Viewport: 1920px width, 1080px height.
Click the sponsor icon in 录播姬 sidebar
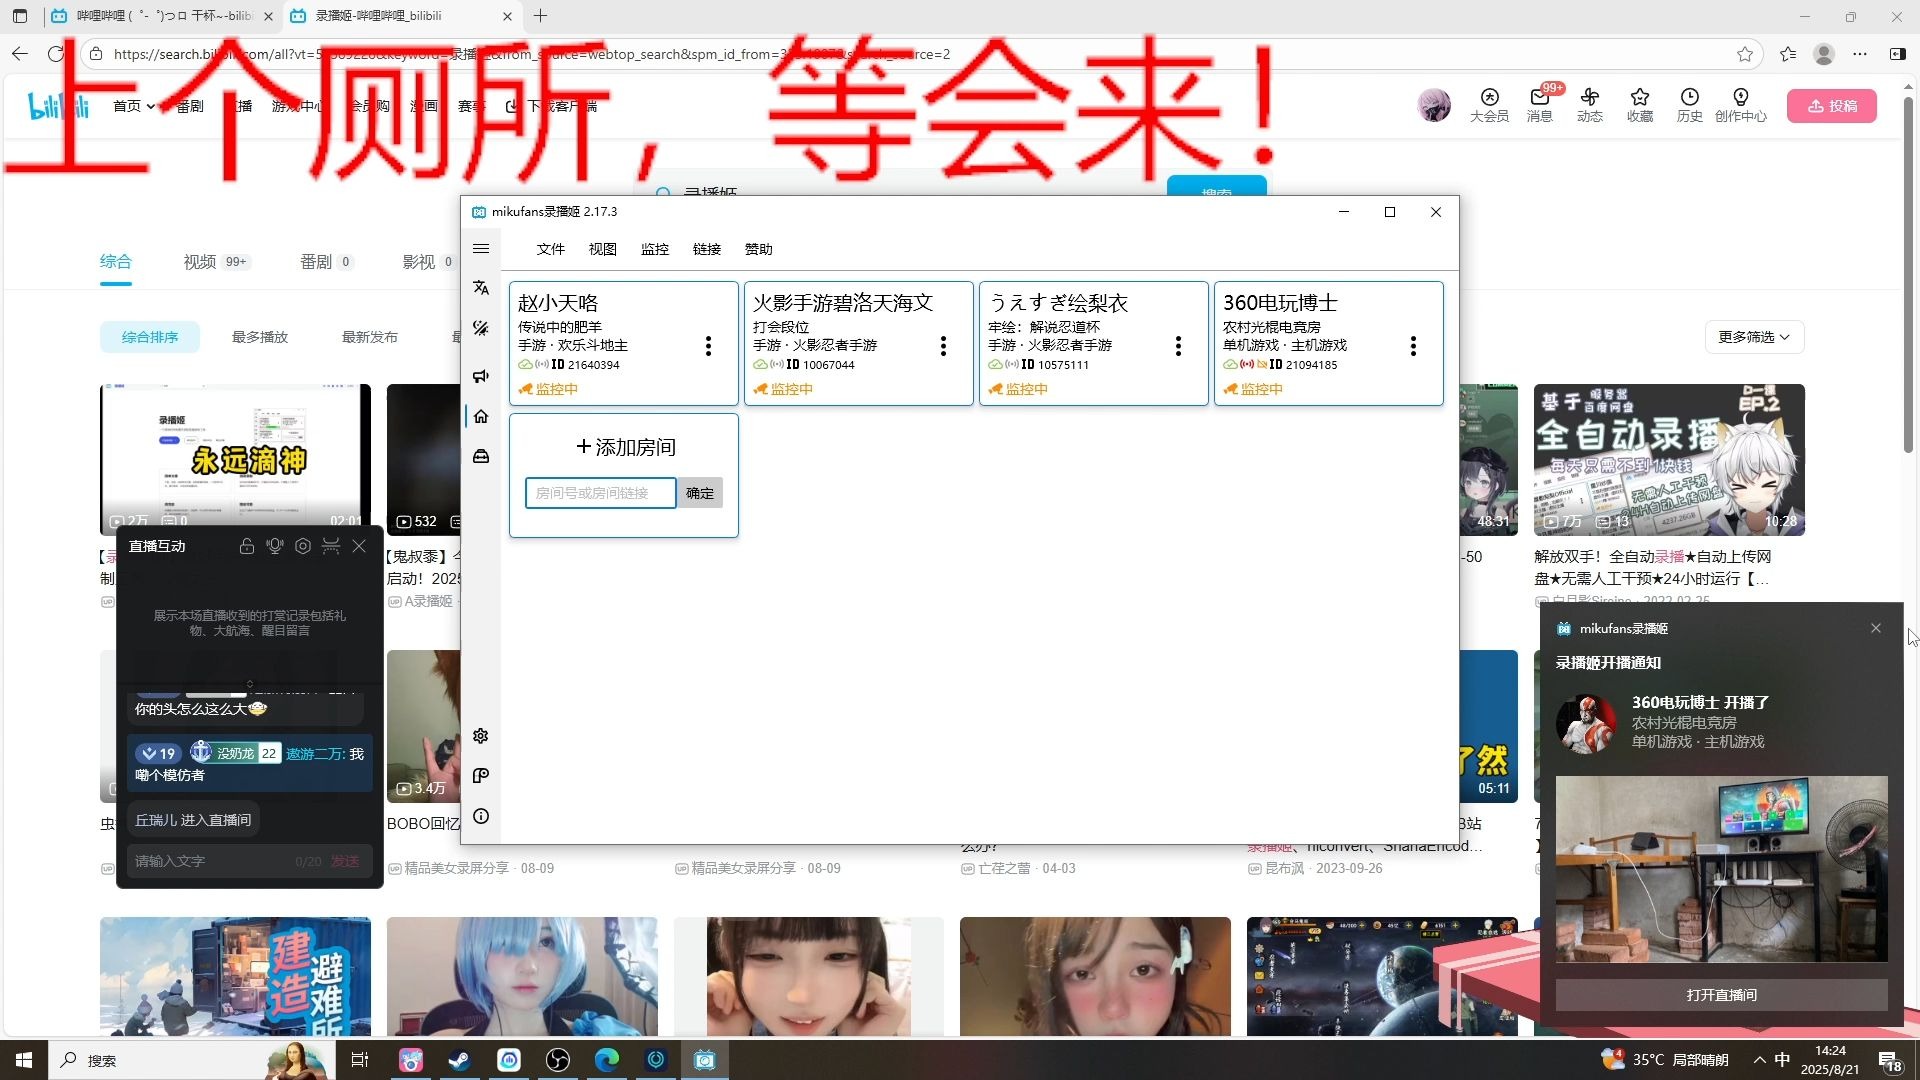pyautogui.click(x=481, y=776)
